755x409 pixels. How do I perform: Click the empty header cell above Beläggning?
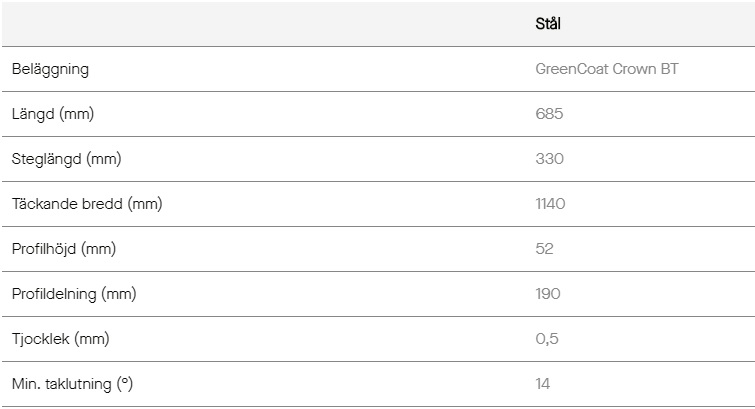265,24
